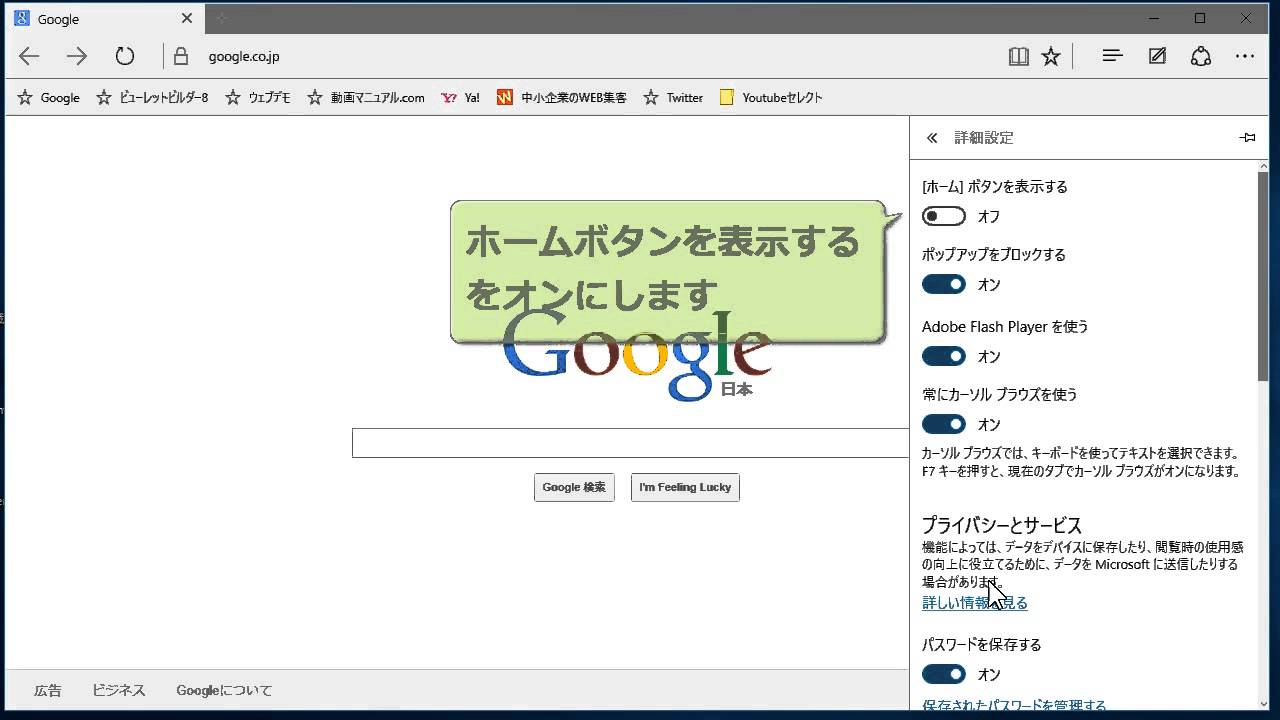Open the Youtubeセレクト folder
This screenshot has width=1280, height=720.
point(771,97)
